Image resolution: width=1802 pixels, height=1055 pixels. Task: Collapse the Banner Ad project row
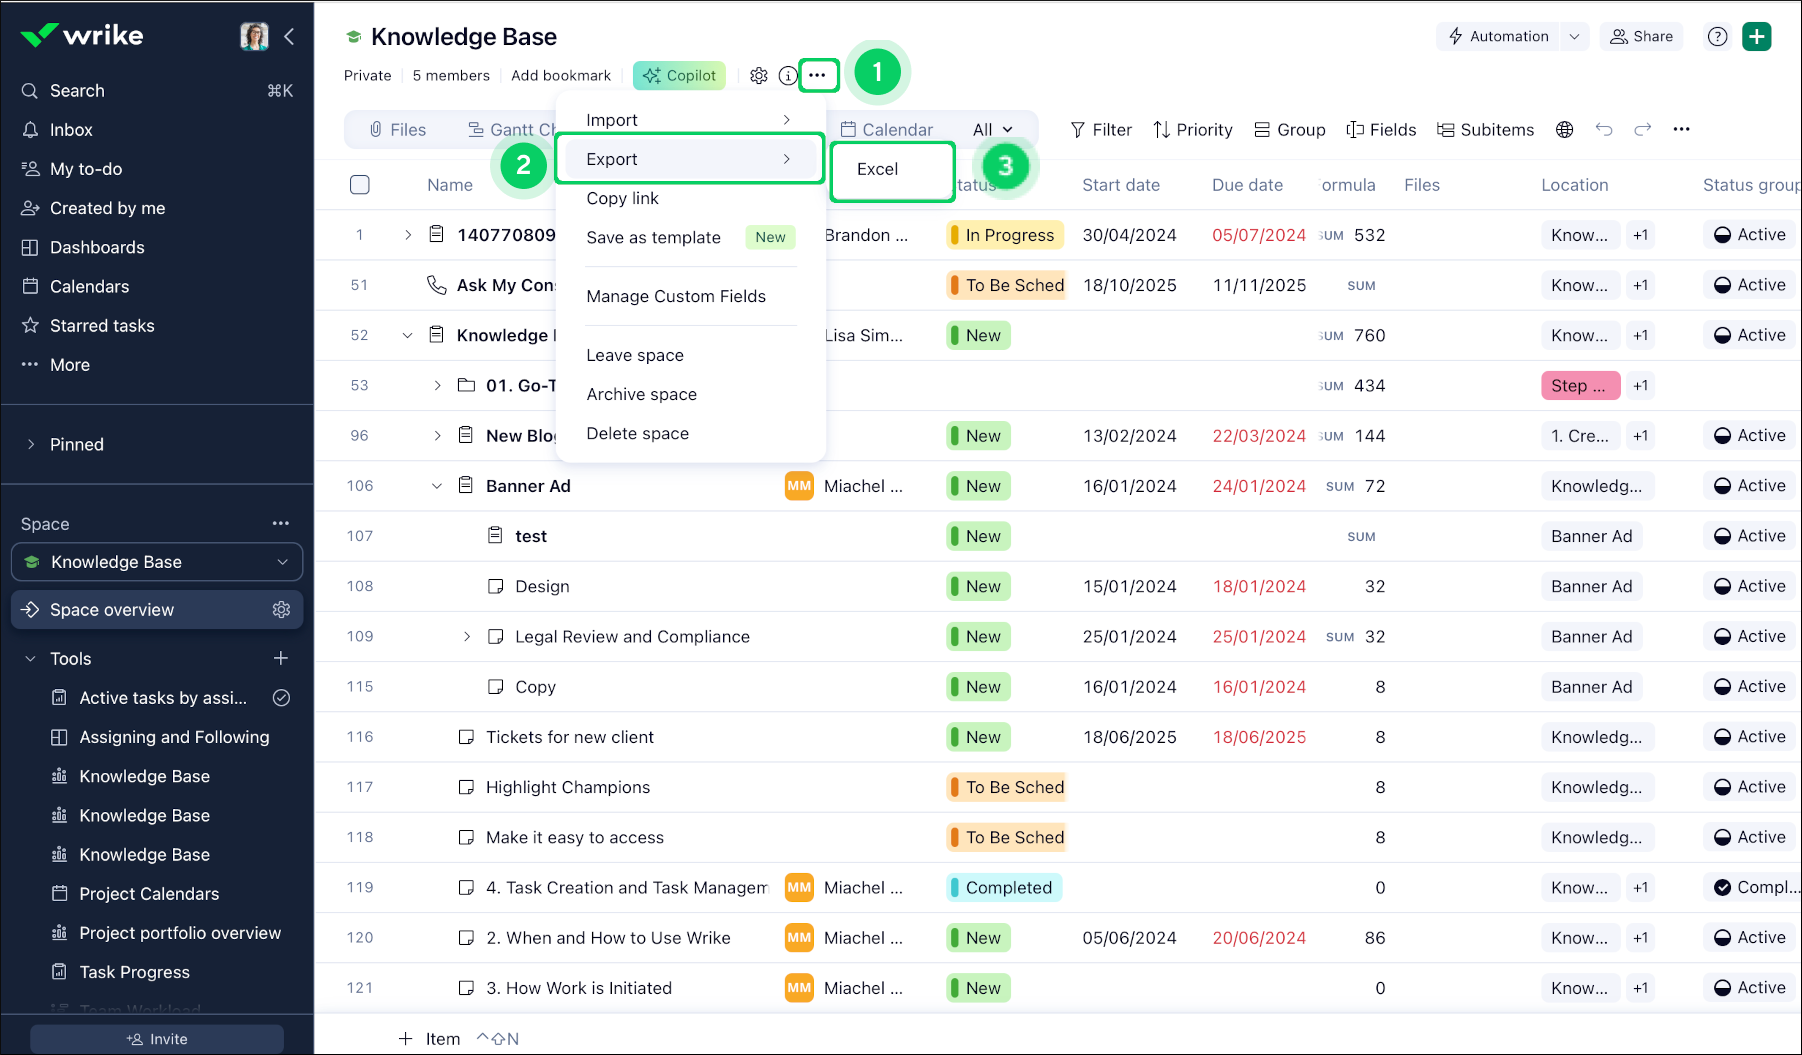(436, 486)
